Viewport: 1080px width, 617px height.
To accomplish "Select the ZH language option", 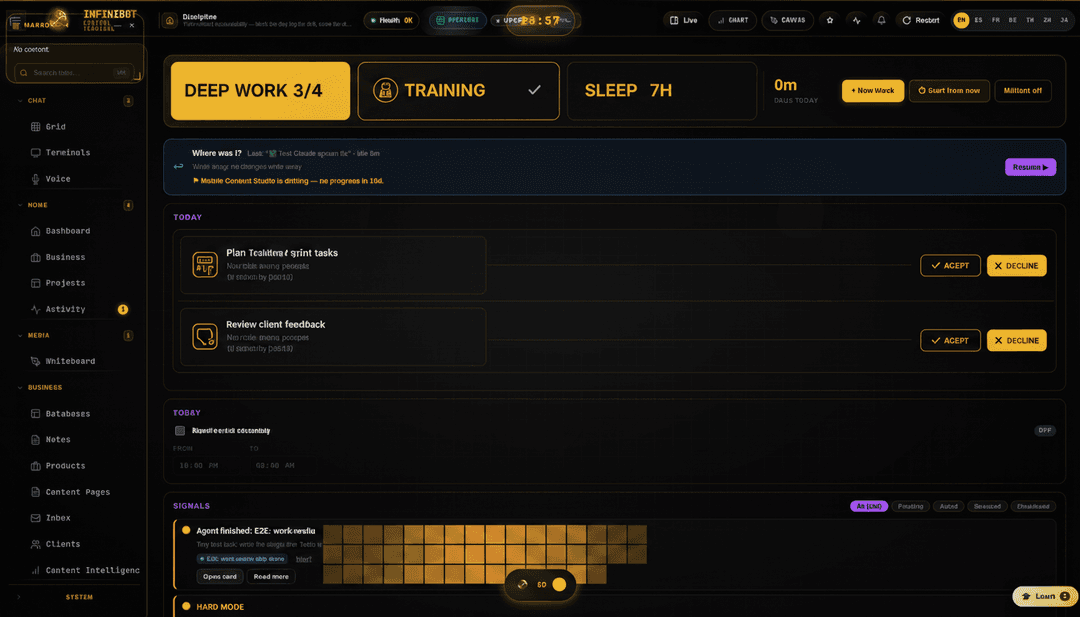I will pos(1047,21).
